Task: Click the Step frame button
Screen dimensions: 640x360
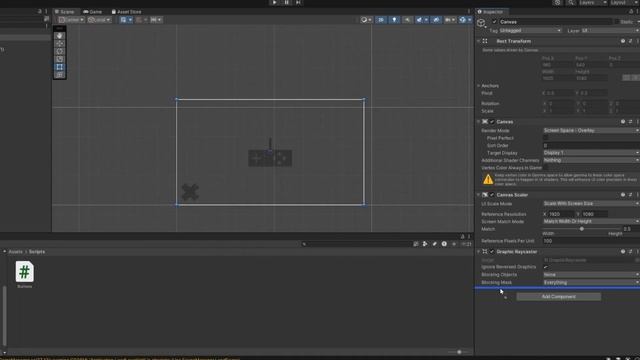Action: point(298,2)
